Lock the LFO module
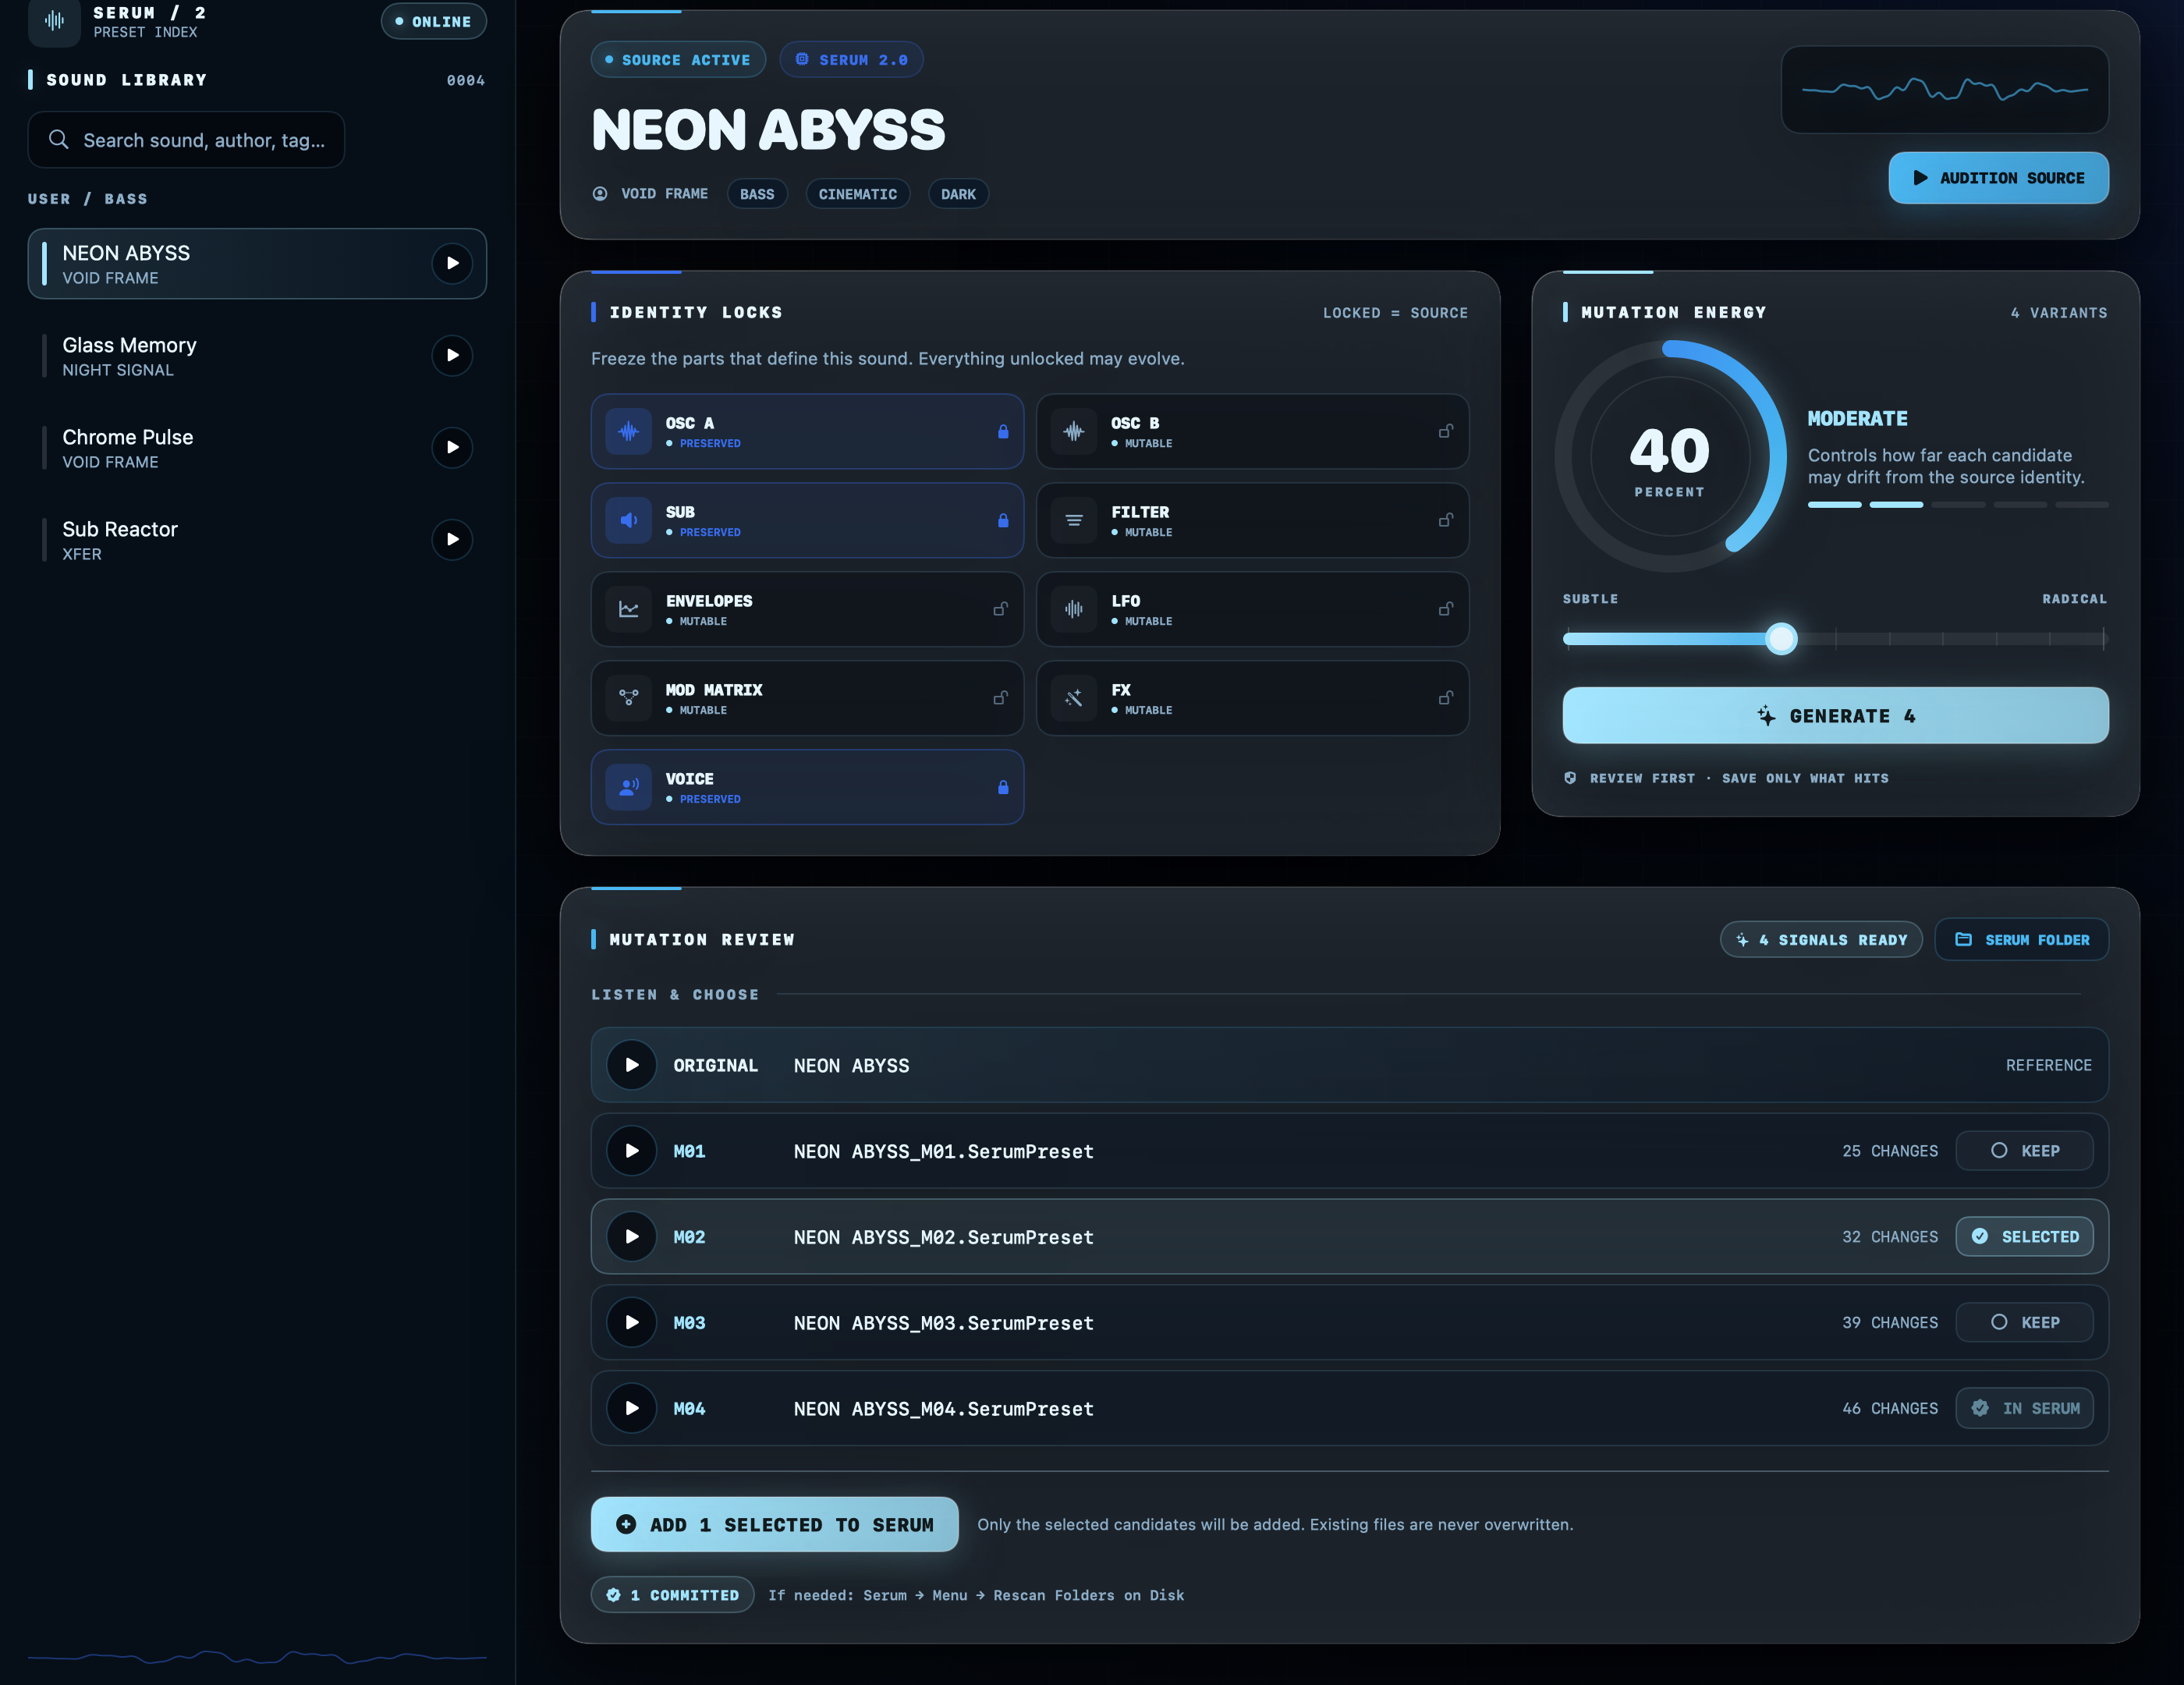This screenshot has width=2184, height=1685. click(1446, 610)
